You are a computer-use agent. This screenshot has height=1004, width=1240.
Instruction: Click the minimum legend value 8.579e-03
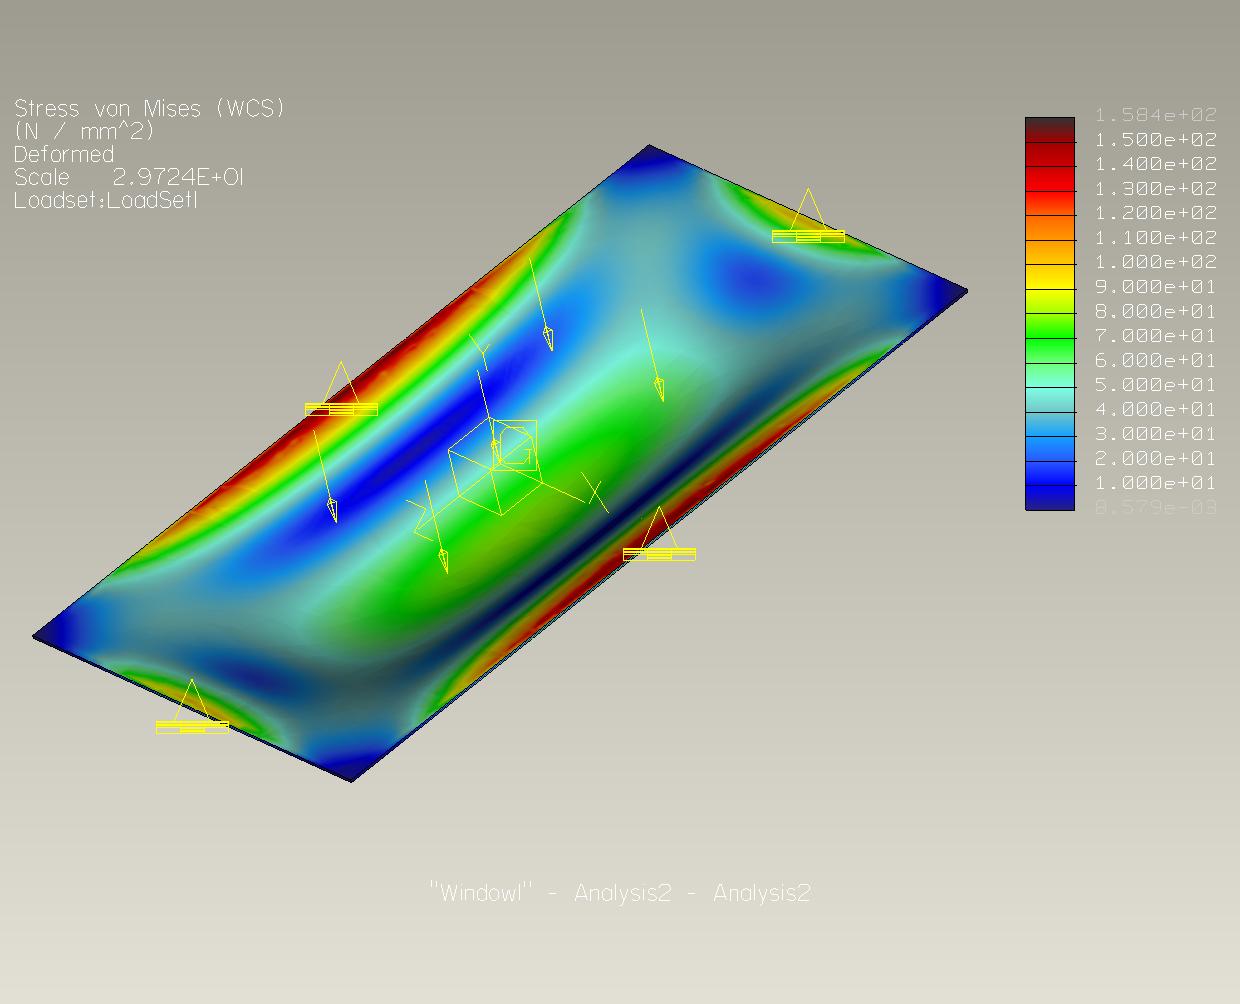tap(1156, 507)
